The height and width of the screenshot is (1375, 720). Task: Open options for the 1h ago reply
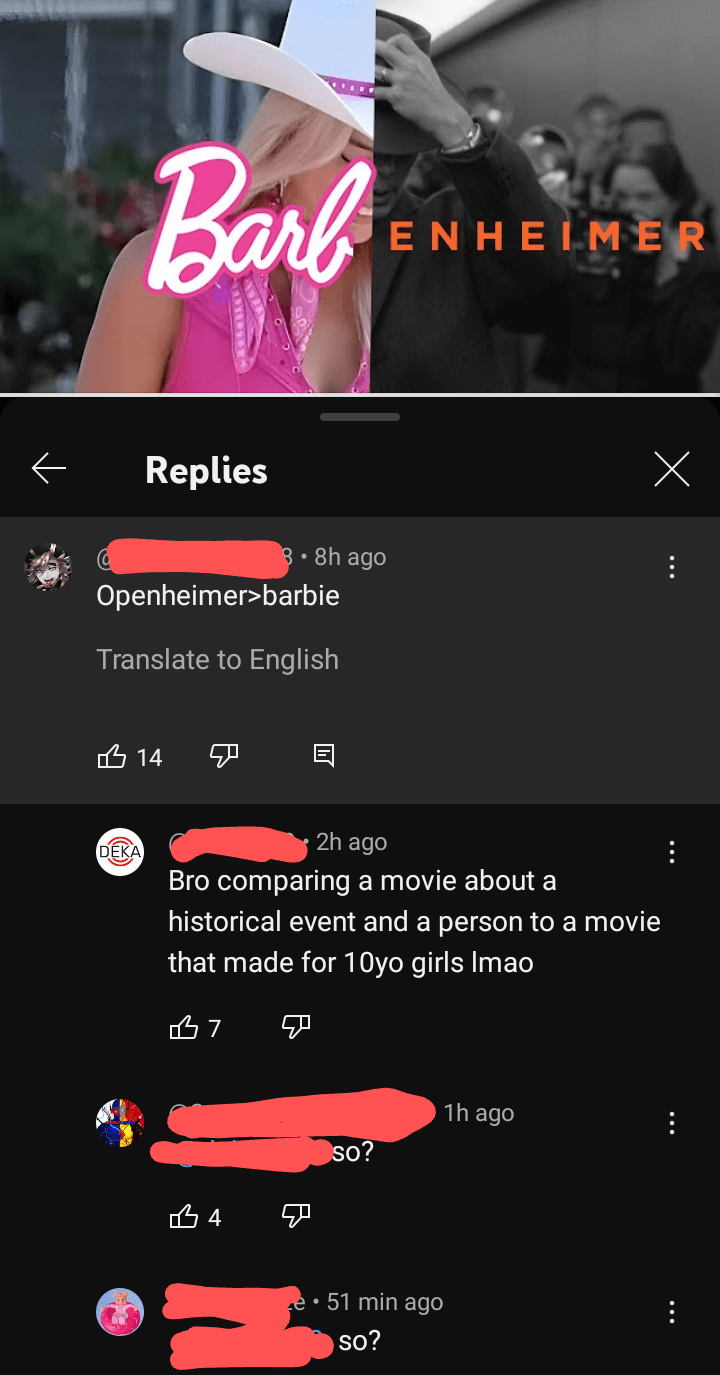[671, 1123]
